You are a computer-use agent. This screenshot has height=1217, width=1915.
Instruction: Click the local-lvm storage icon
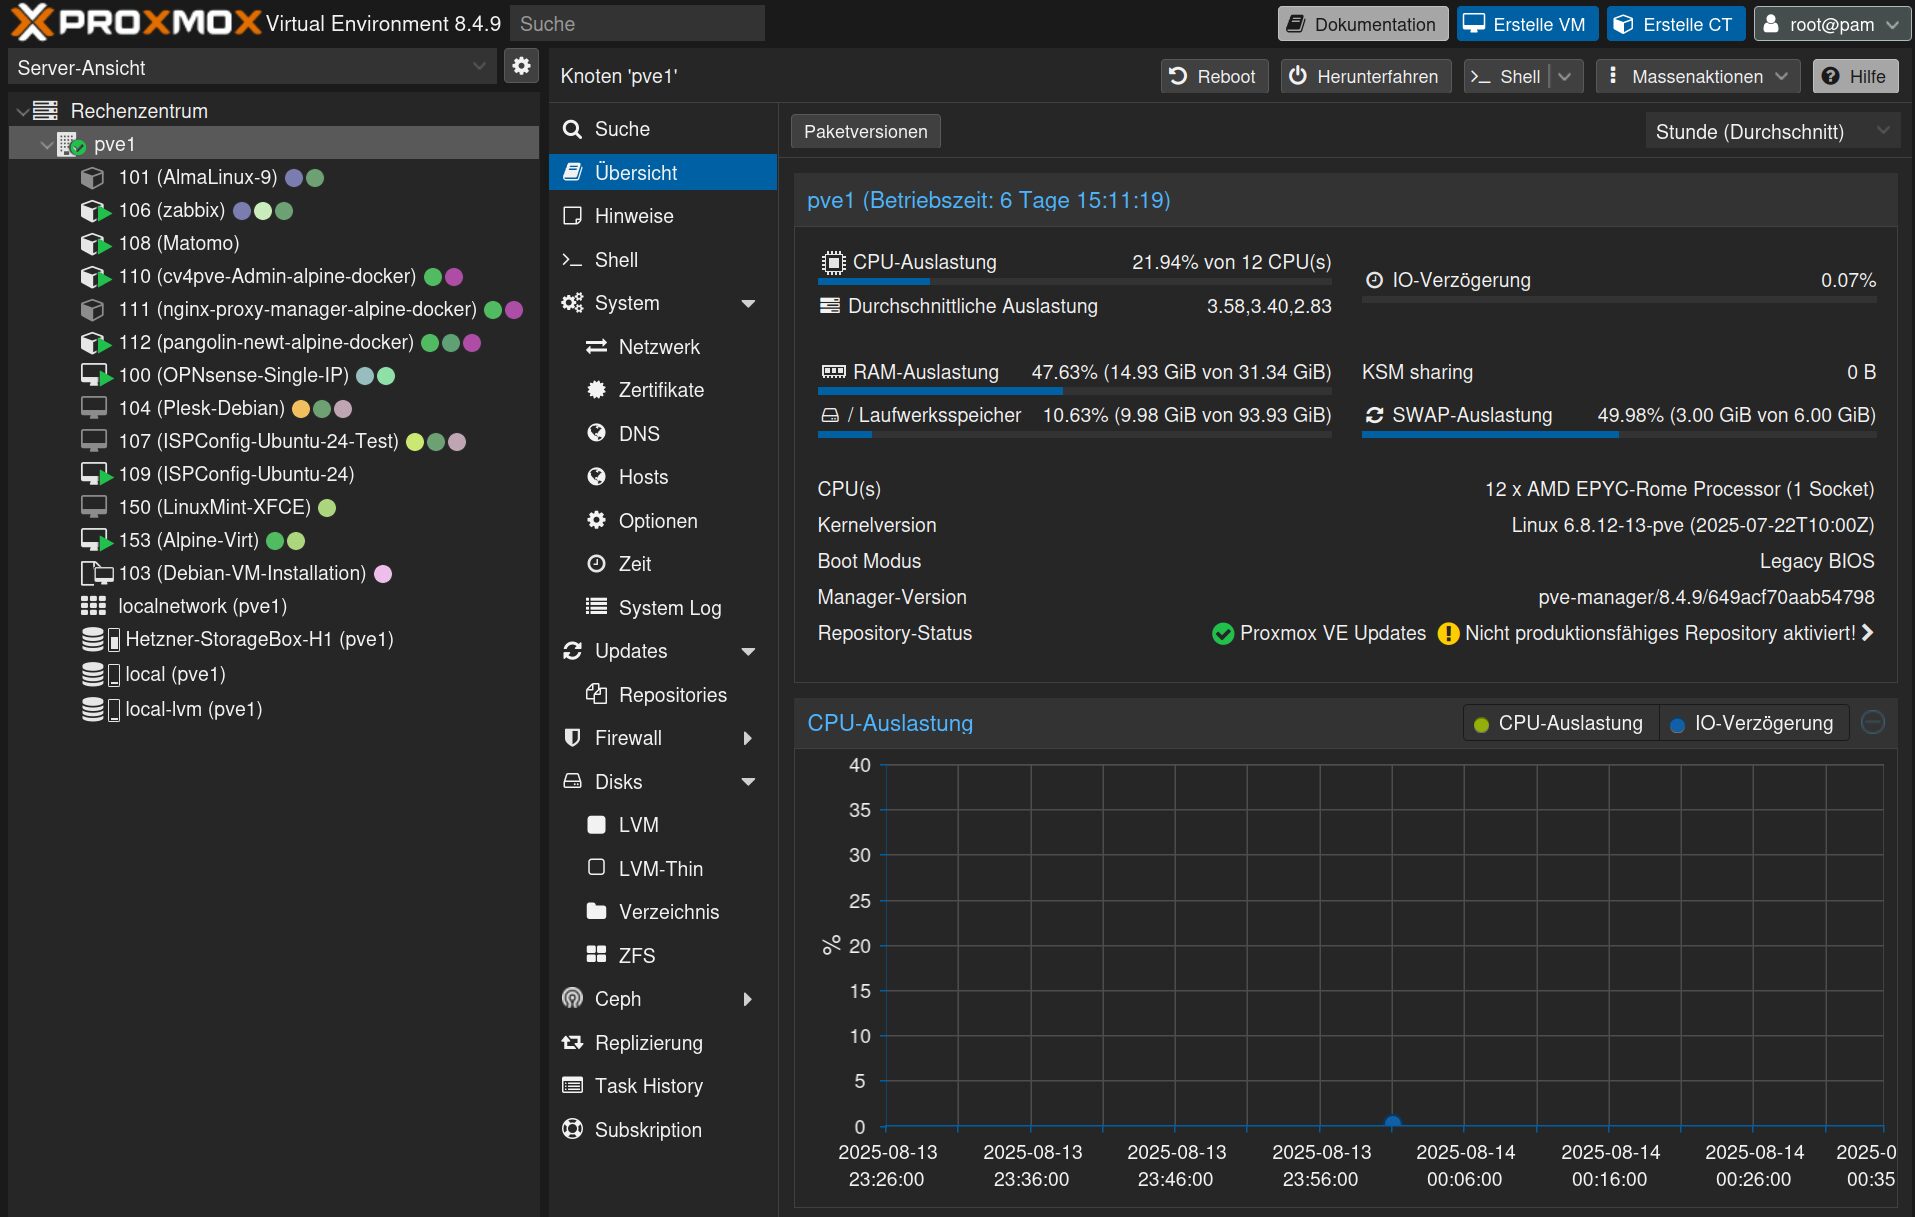[x=100, y=709]
